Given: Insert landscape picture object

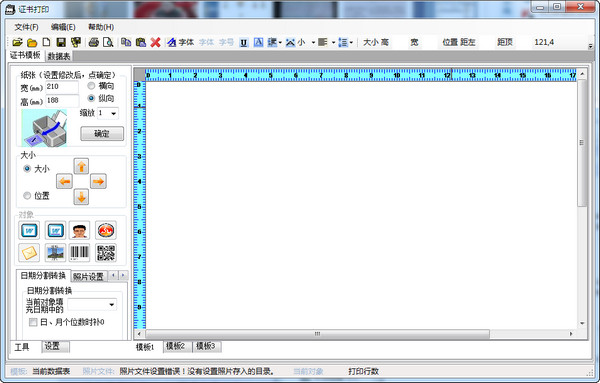Looking at the screenshot, I should (55, 253).
